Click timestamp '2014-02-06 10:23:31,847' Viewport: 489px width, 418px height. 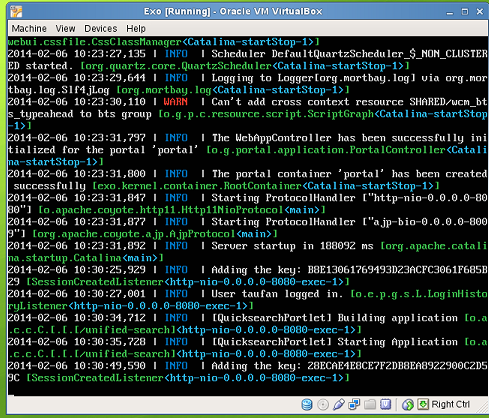(77, 198)
